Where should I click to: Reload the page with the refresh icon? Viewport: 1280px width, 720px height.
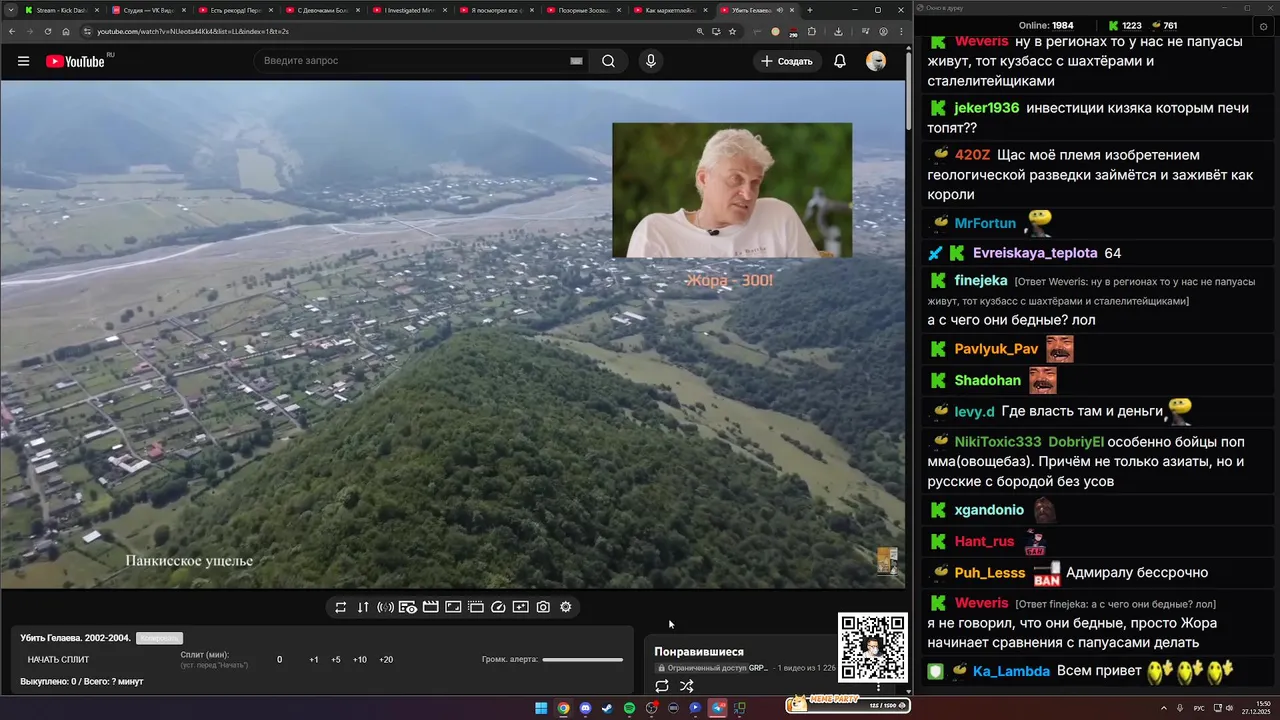pyautogui.click(x=47, y=31)
